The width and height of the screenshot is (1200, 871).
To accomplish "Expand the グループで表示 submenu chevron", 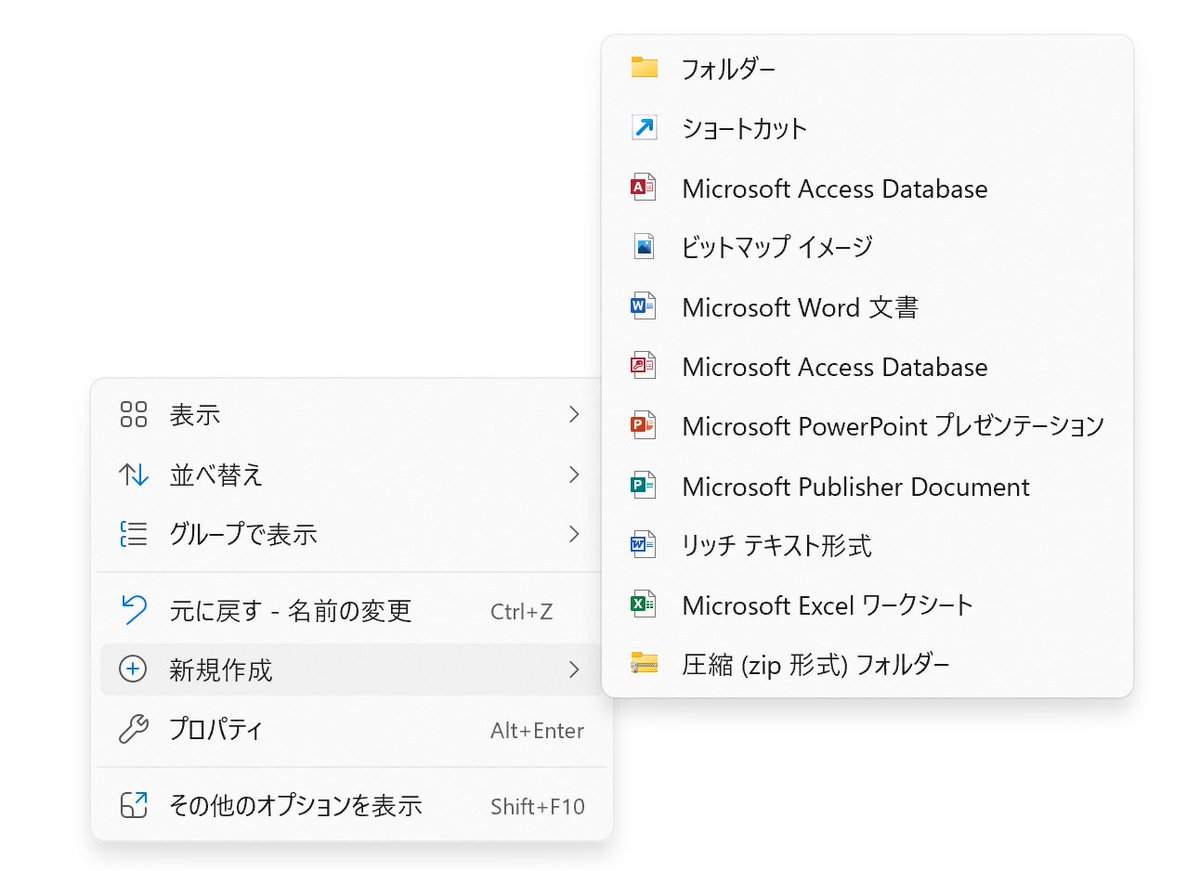I will [x=574, y=534].
